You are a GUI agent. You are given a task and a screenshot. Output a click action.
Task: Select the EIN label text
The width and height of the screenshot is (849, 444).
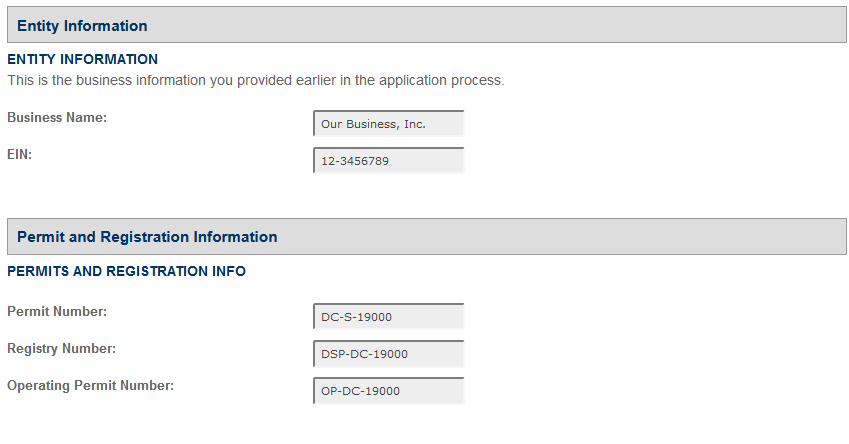point(20,155)
